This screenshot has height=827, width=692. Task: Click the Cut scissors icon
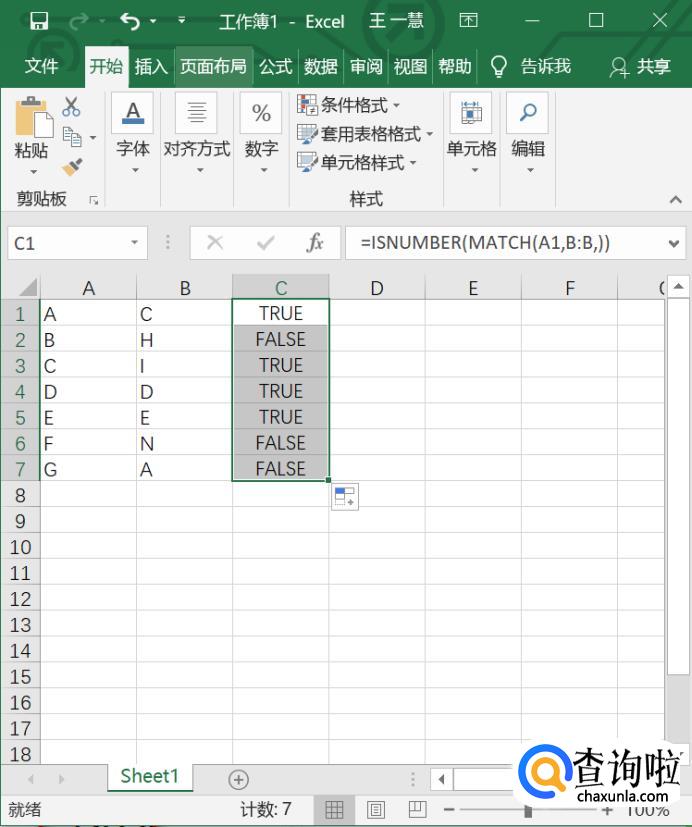pos(71,107)
